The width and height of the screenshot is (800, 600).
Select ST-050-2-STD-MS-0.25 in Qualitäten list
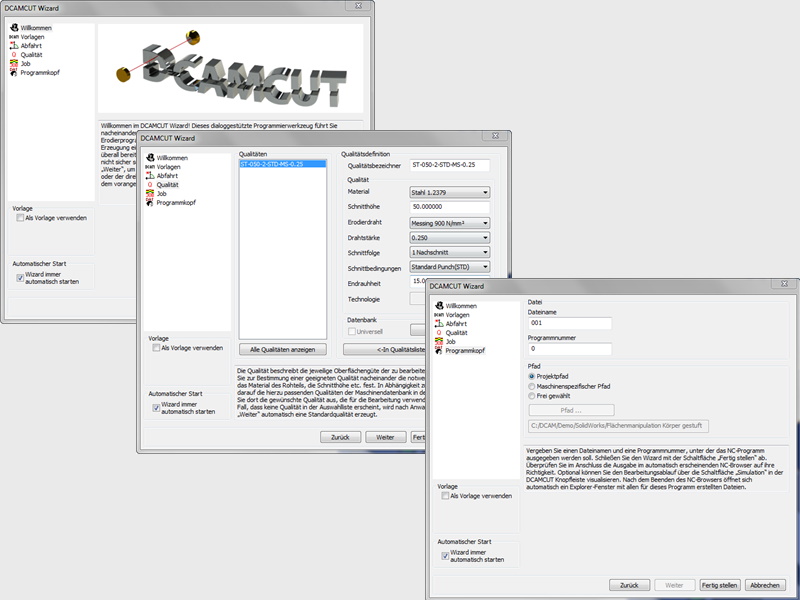pyautogui.click(x=283, y=164)
